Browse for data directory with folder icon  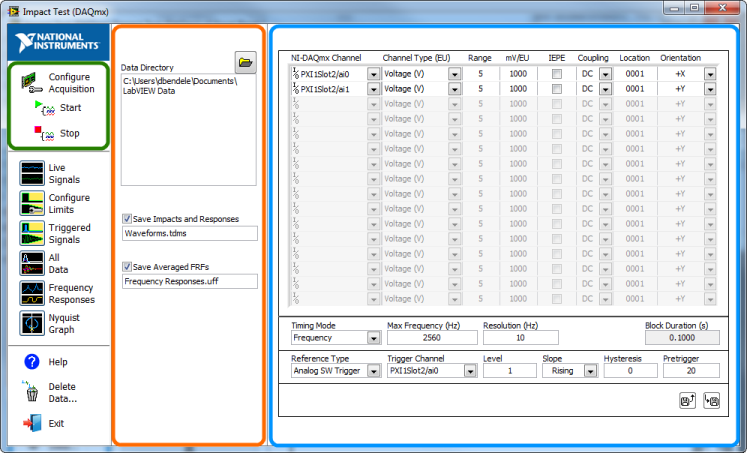[x=245, y=62]
